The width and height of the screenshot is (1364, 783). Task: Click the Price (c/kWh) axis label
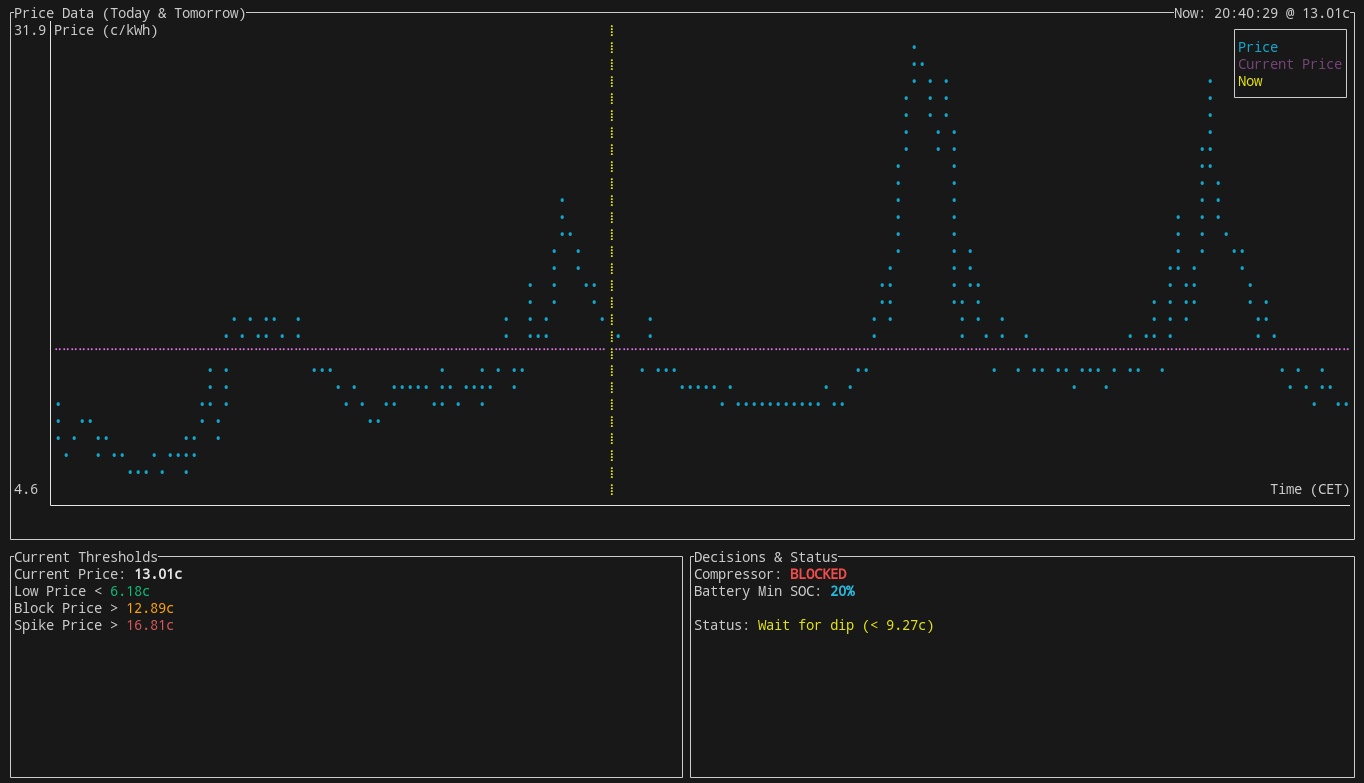coord(106,30)
